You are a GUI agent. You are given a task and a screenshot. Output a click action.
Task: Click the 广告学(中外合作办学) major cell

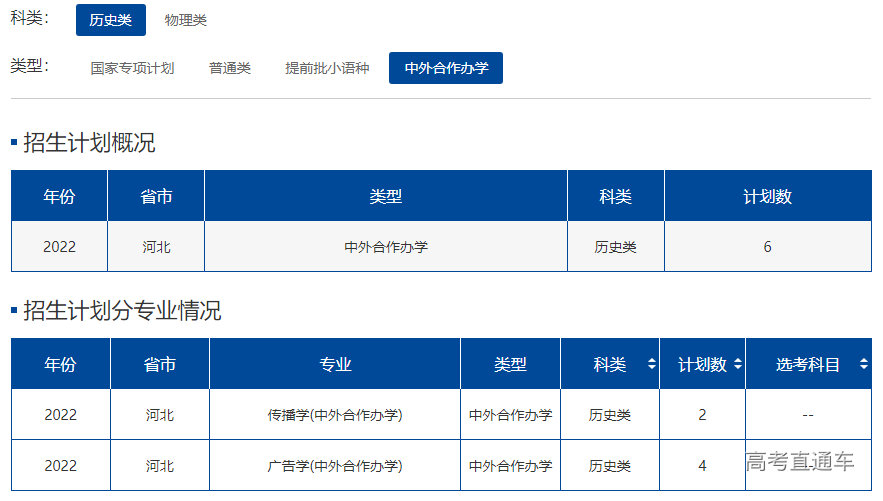(x=335, y=466)
